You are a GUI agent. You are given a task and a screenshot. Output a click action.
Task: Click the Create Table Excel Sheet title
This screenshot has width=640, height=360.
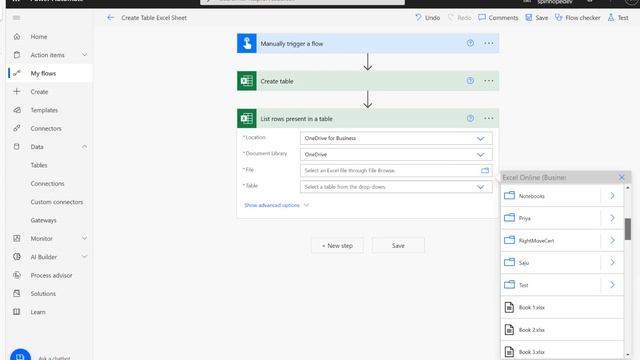pos(154,18)
